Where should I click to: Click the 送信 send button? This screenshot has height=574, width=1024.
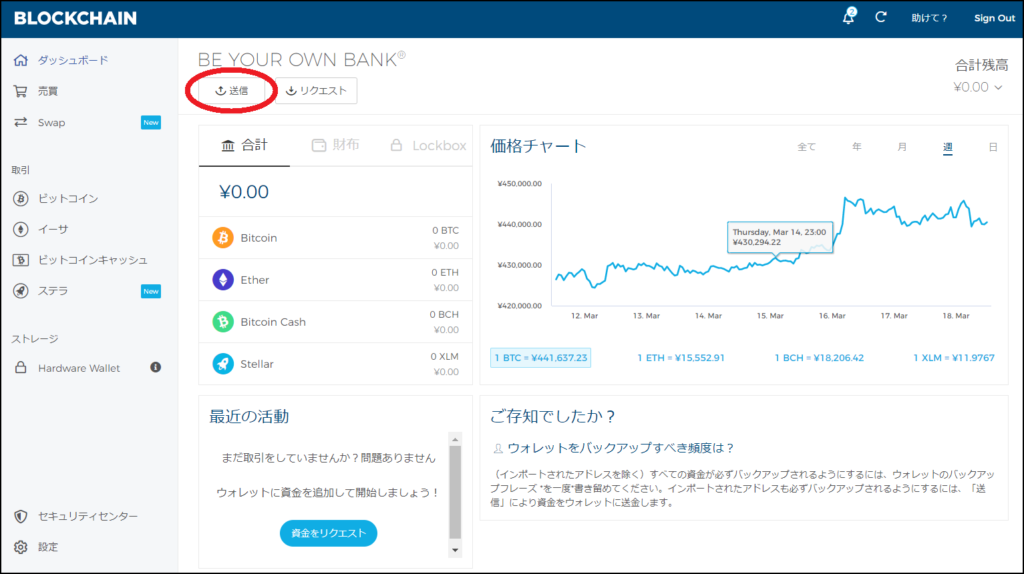(232, 91)
